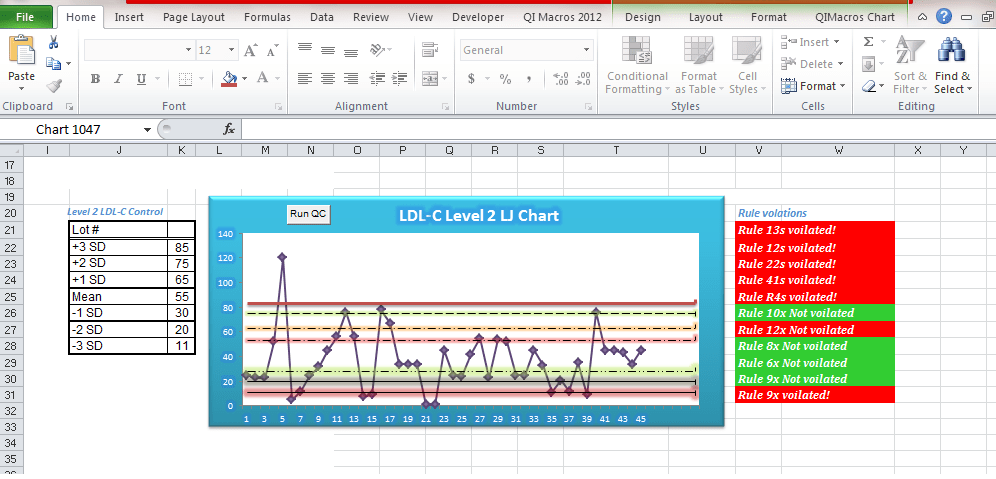This screenshot has width=996, height=479.
Task: Apply Percent Style
Action: coord(505,79)
